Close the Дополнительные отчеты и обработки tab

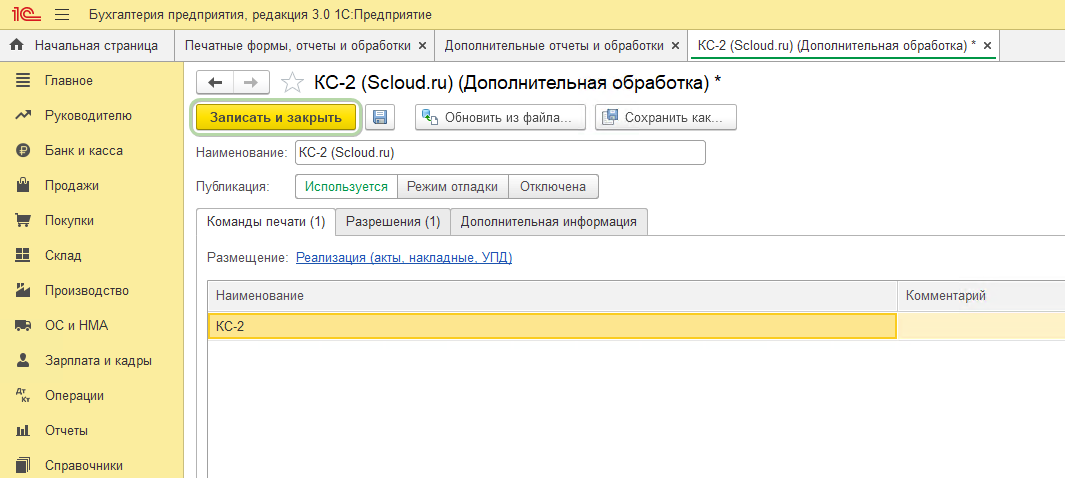675,45
